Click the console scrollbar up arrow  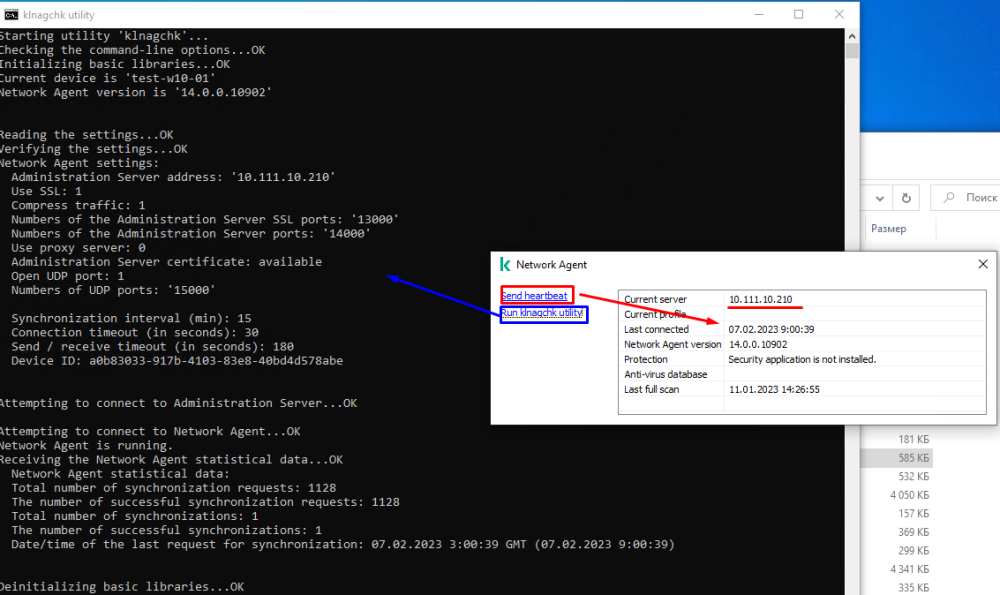[x=852, y=36]
